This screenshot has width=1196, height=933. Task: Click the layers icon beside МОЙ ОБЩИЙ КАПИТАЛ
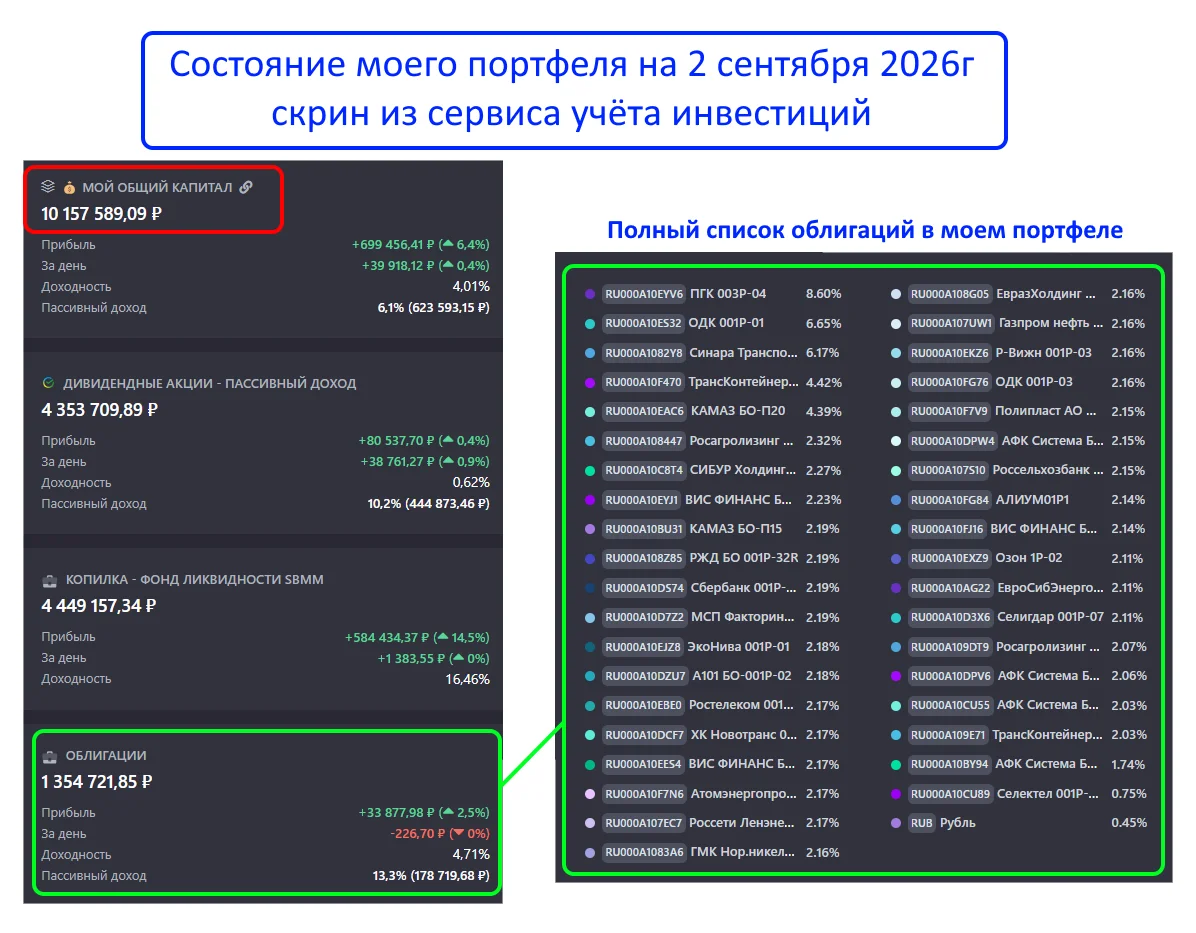tap(48, 187)
